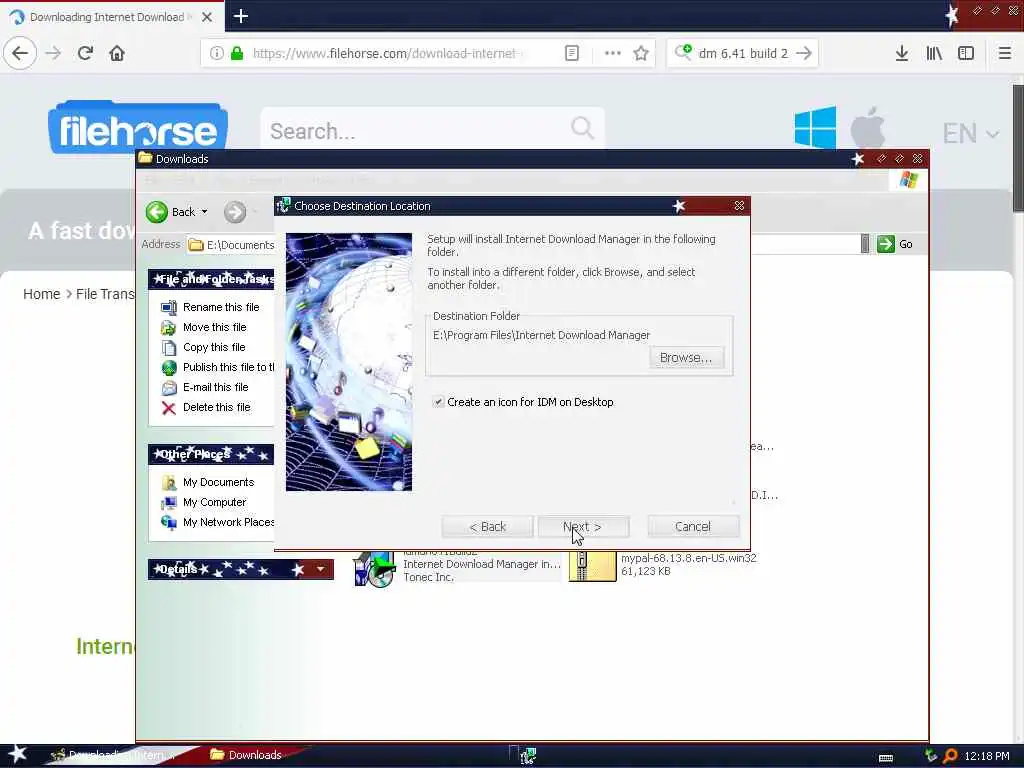
Task: Open the Firefox hamburger menu
Action: click(x=1004, y=53)
